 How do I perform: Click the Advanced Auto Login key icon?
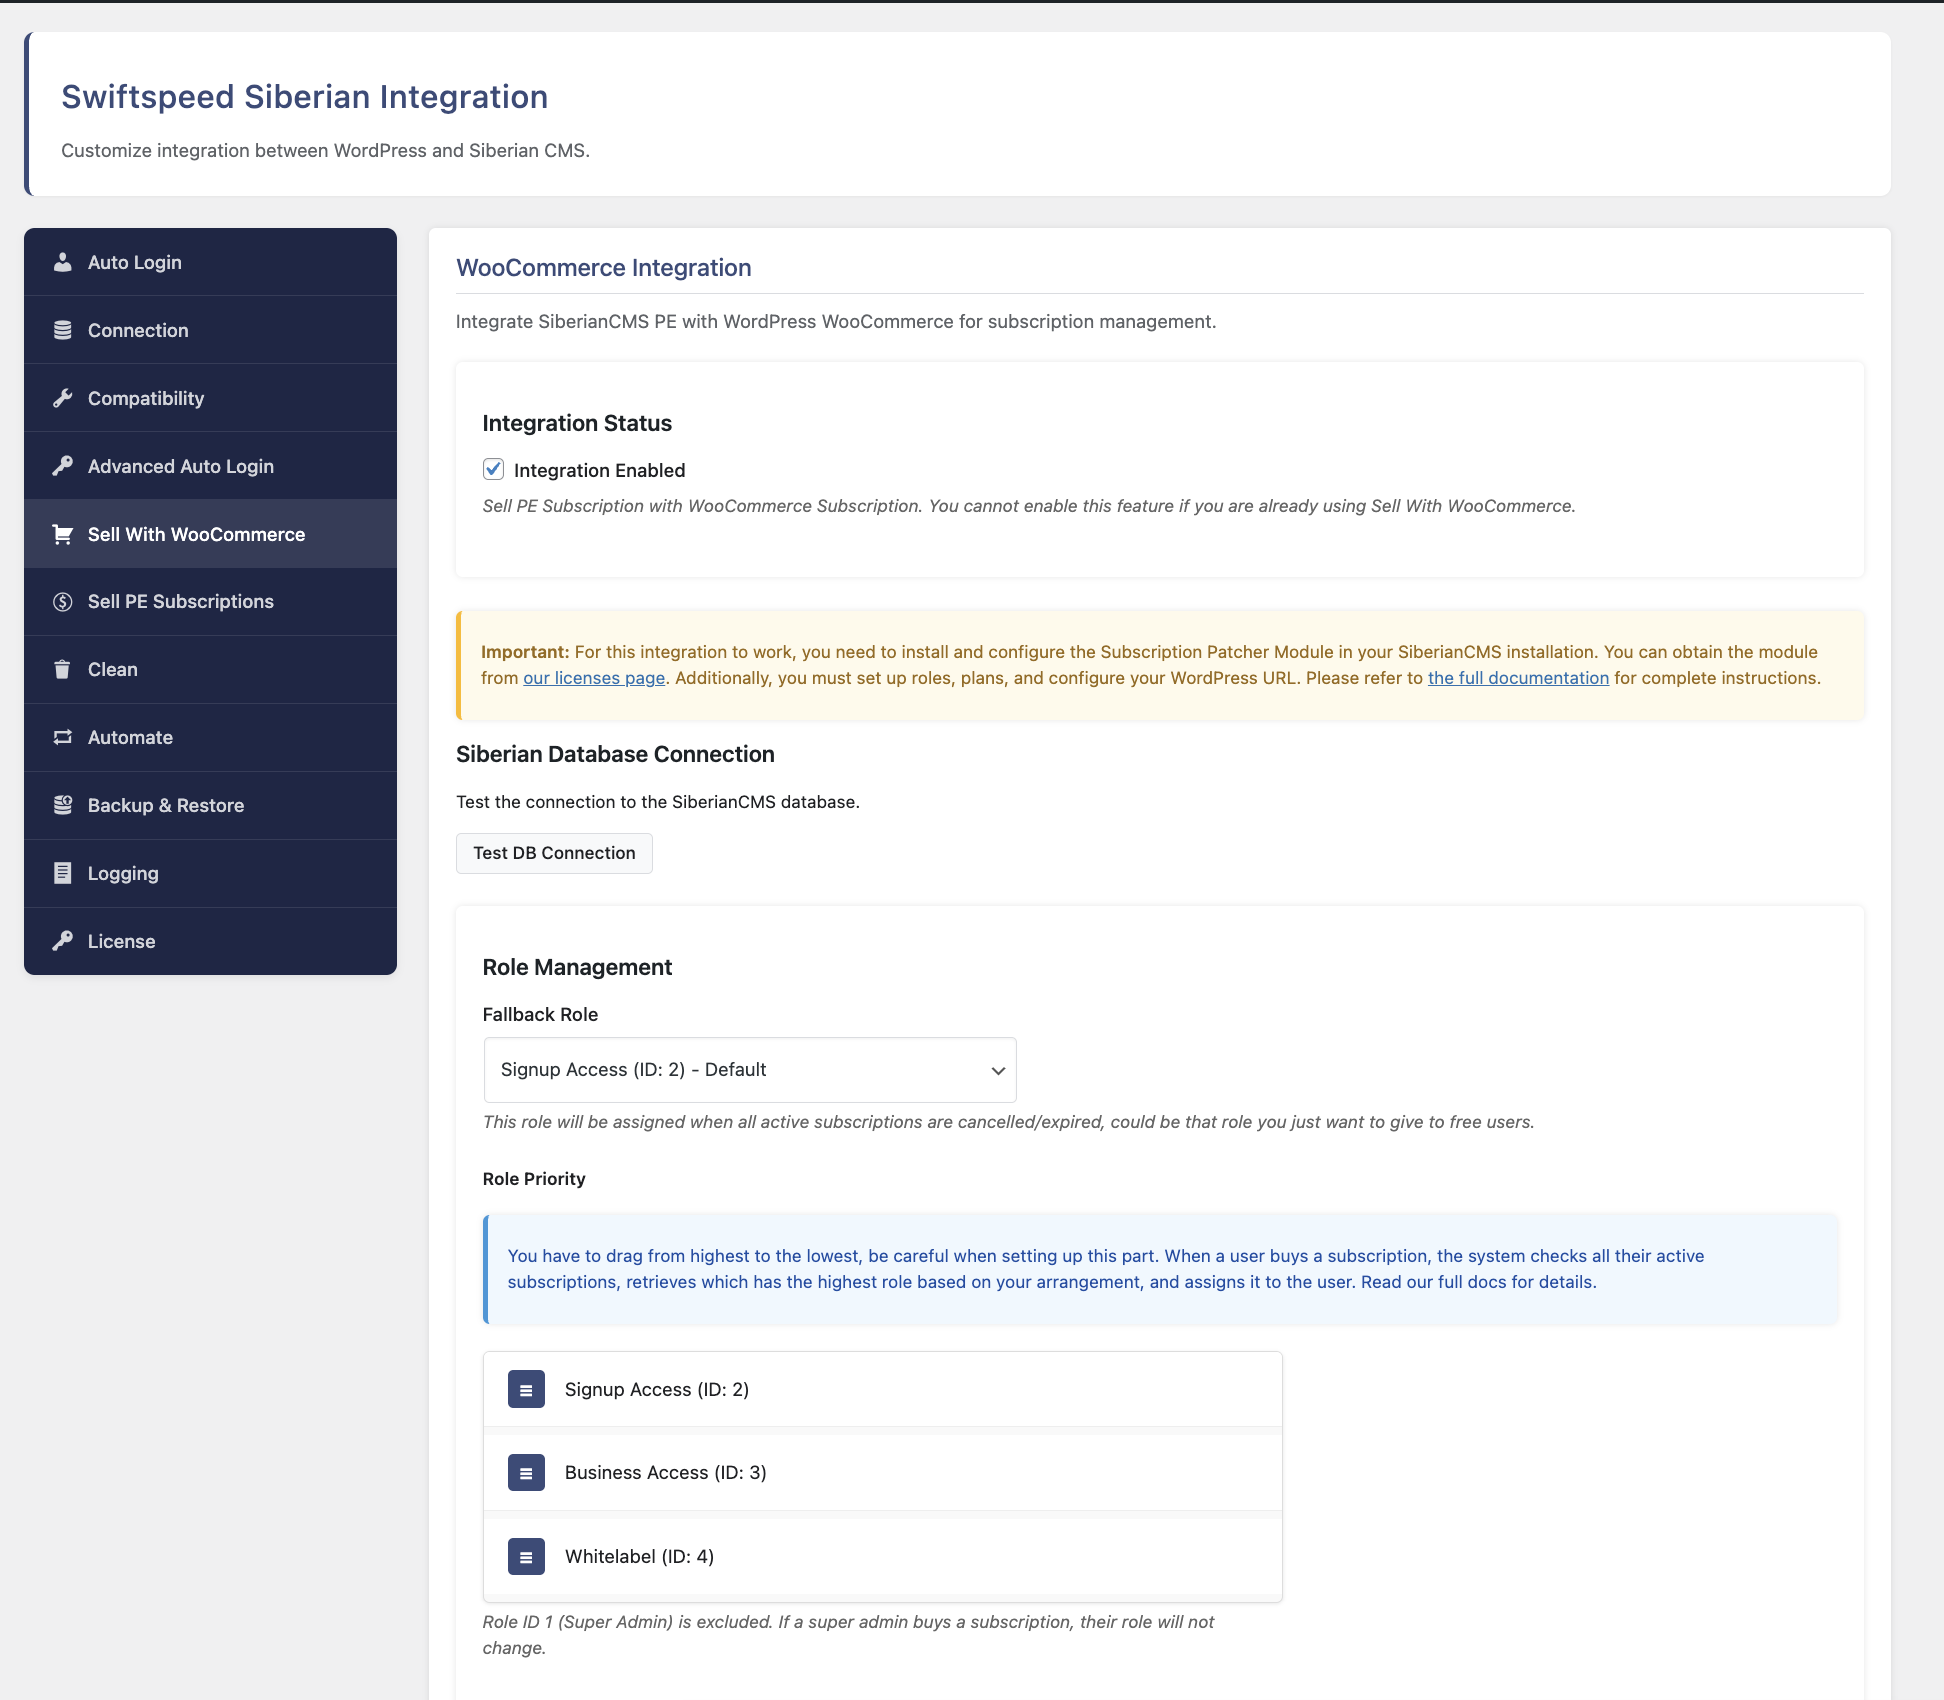click(x=62, y=466)
